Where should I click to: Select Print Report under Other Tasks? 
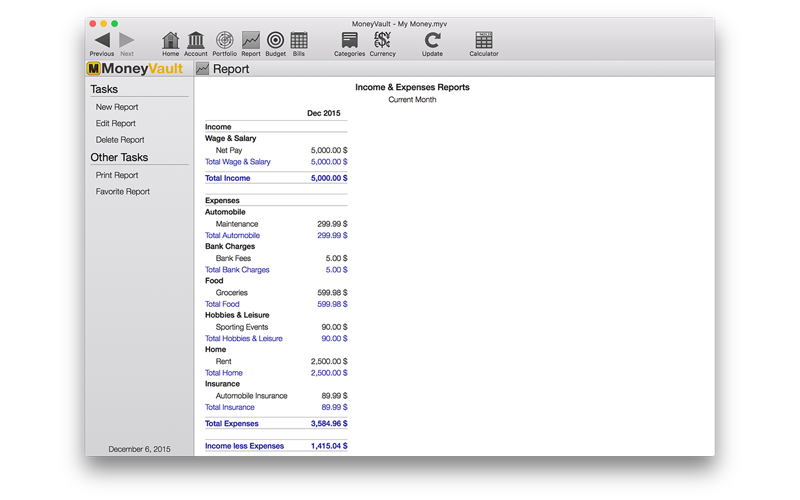[117, 175]
